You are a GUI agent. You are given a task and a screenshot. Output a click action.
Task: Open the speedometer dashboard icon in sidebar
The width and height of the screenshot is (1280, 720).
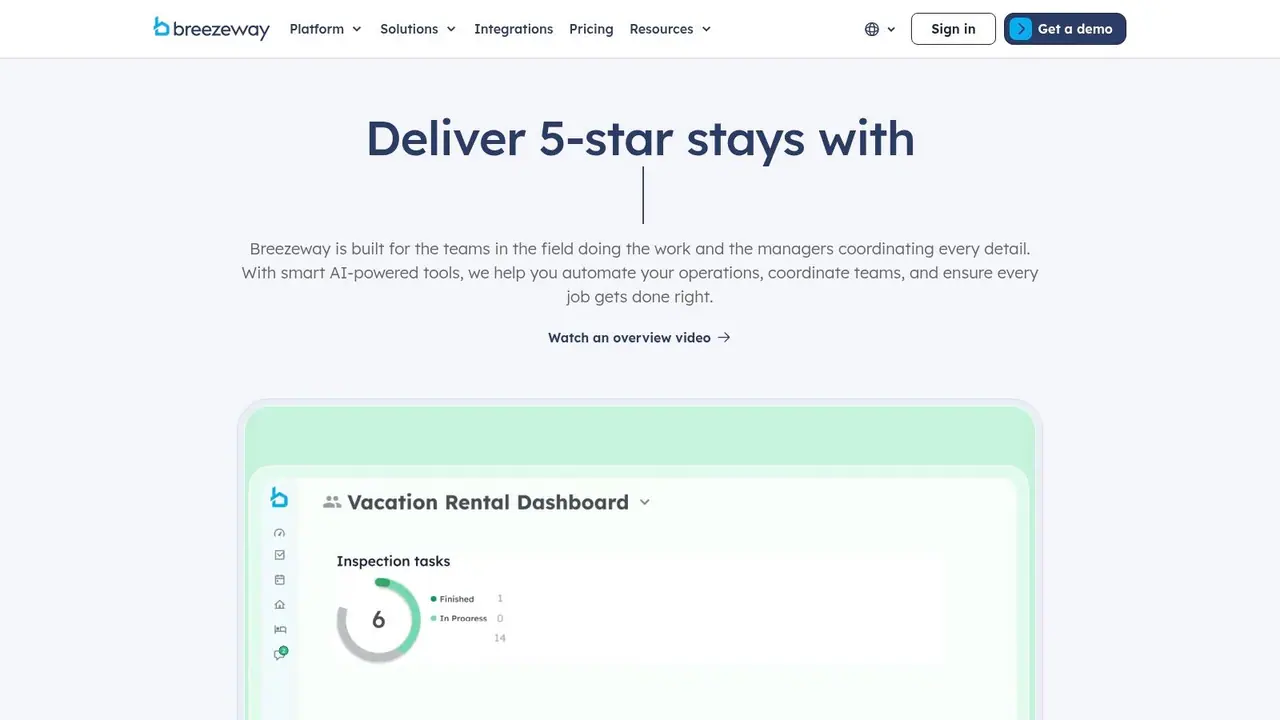[279, 532]
